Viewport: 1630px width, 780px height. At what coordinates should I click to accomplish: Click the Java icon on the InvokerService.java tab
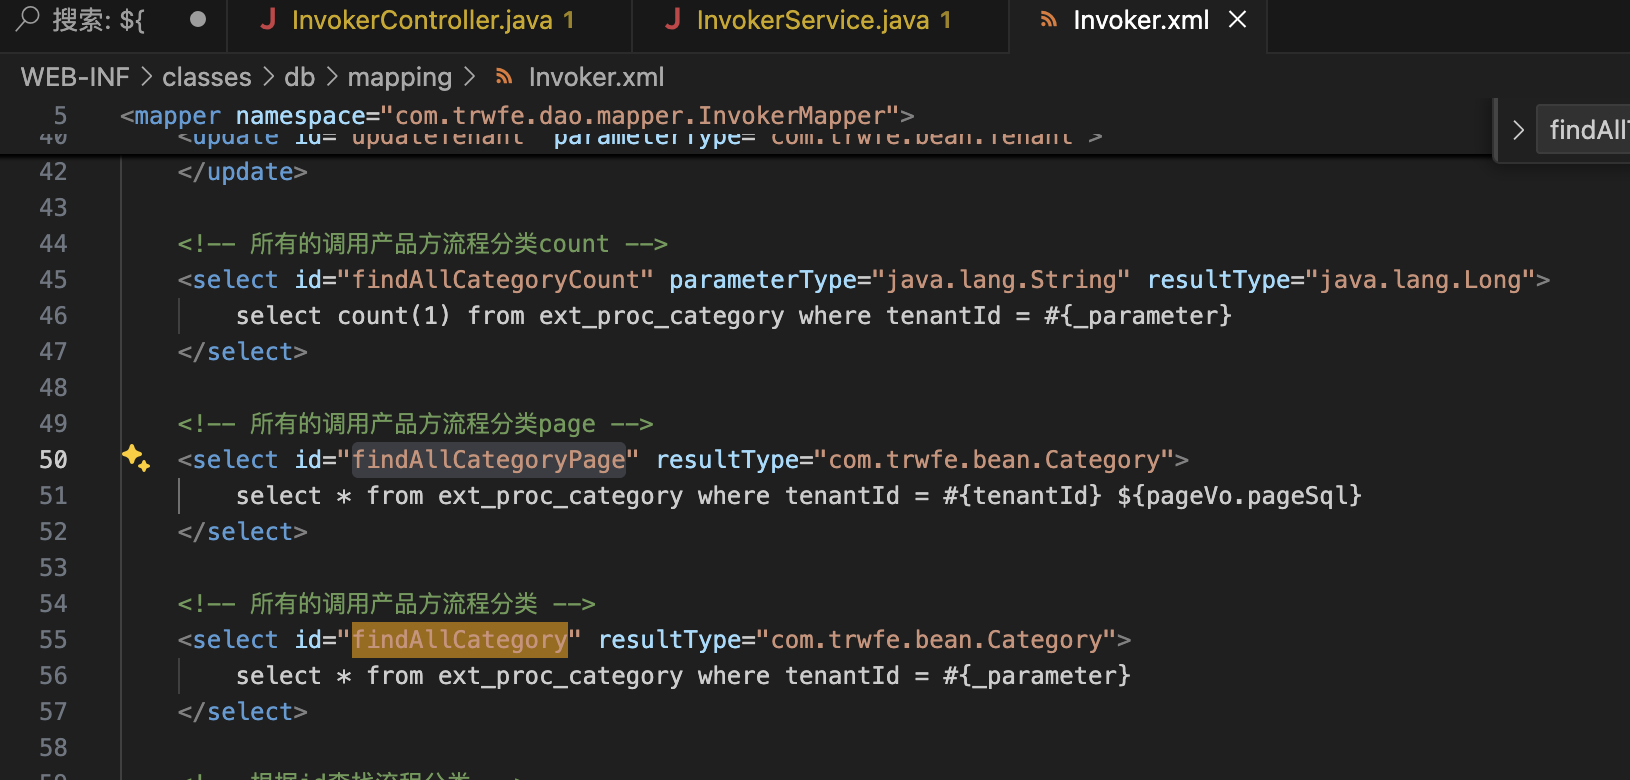coord(673,19)
